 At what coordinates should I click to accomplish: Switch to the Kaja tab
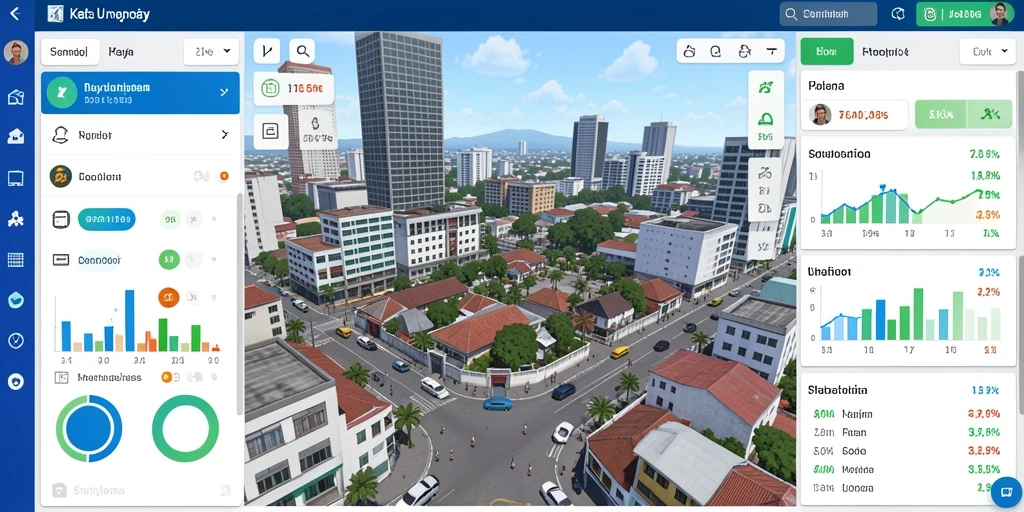(x=121, y=52)
